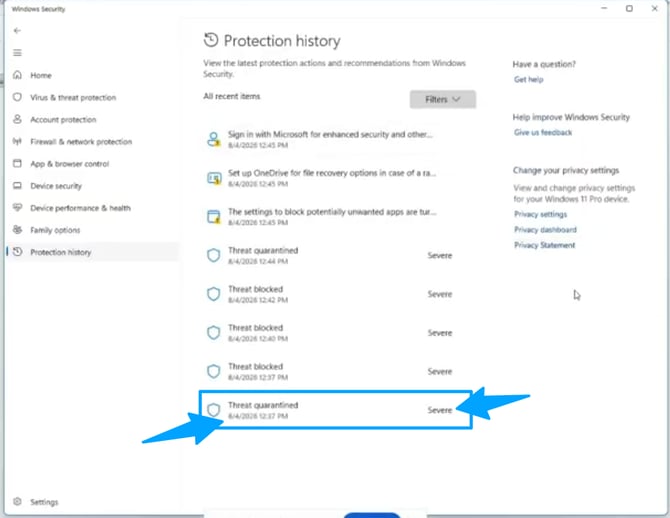
Task: Click the Change your privacy settings heading
Action: click(566, 170)
